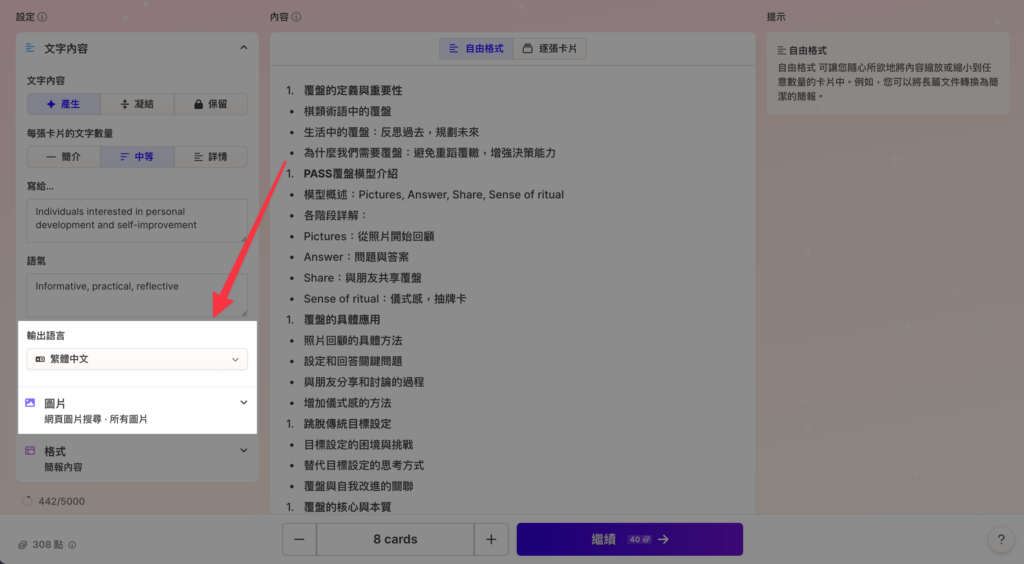
Task: Click the info icon after 308 點
Action: coord(72,544)
